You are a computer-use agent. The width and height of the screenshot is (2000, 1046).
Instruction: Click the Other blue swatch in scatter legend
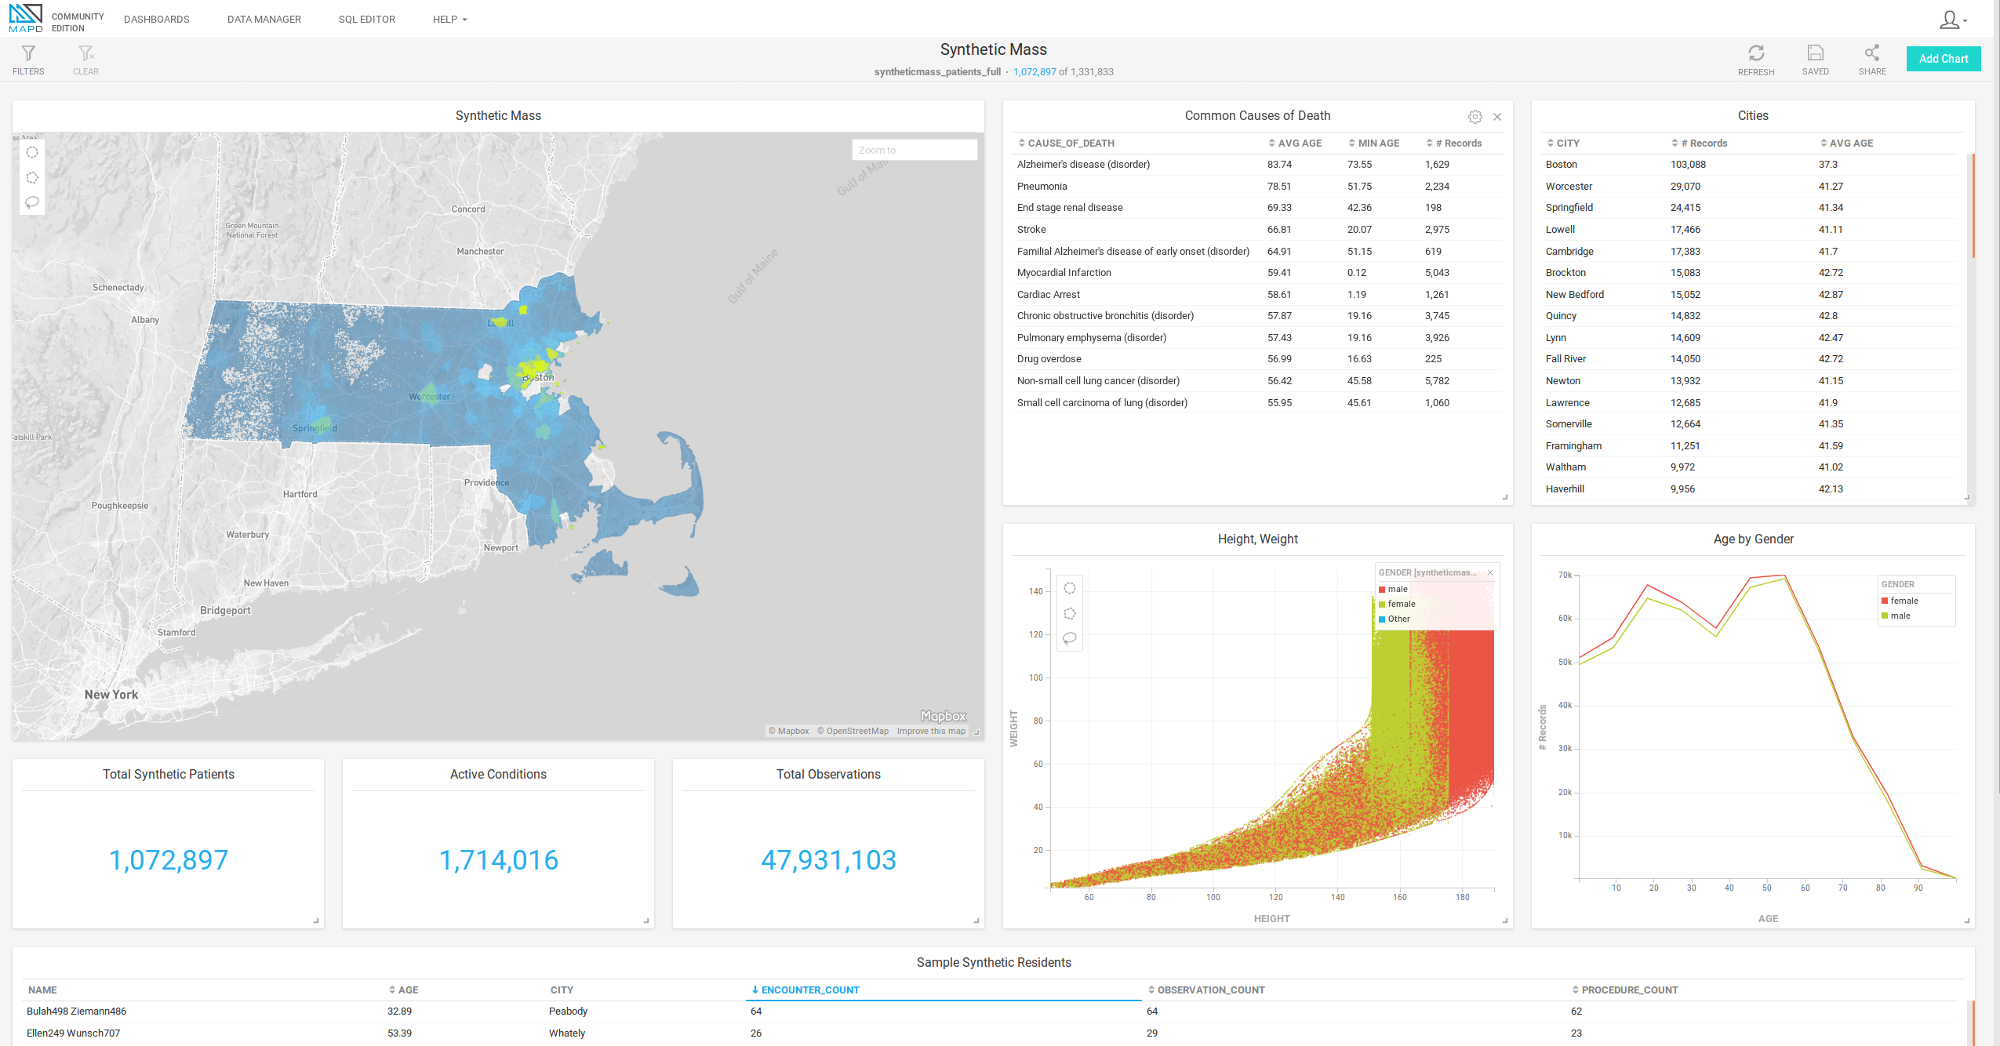(1382, 619)
